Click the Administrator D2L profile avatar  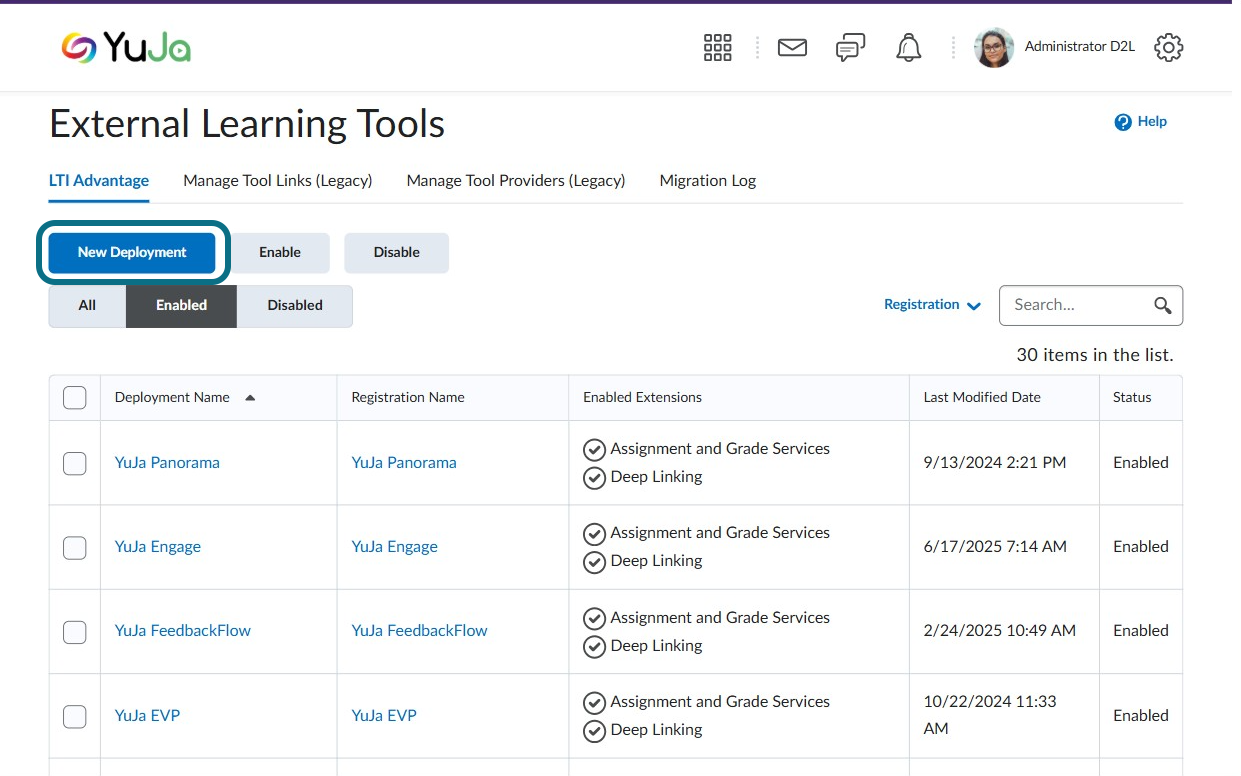pyautogui.click(x=994, y=47)
